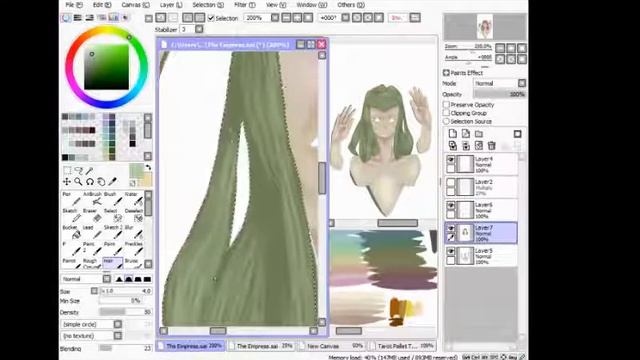Create a new normal layer
The width and height of the screenshot is (640, 360).
(453, 134)
